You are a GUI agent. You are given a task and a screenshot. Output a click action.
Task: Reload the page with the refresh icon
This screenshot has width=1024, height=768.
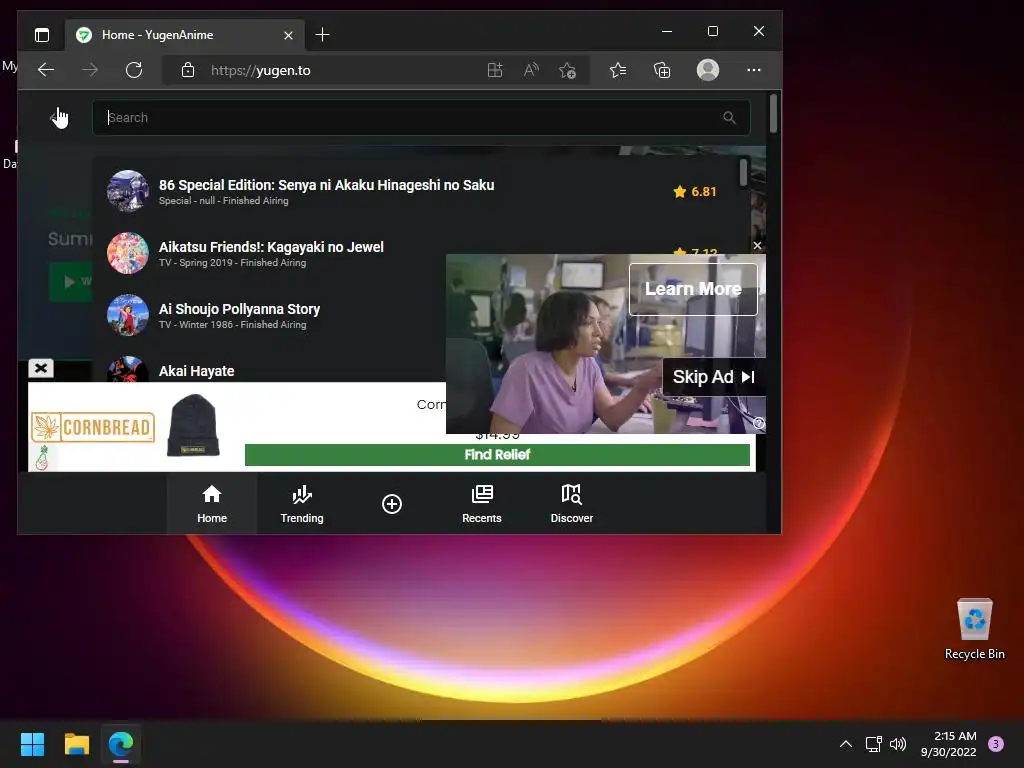coord(134,70)
